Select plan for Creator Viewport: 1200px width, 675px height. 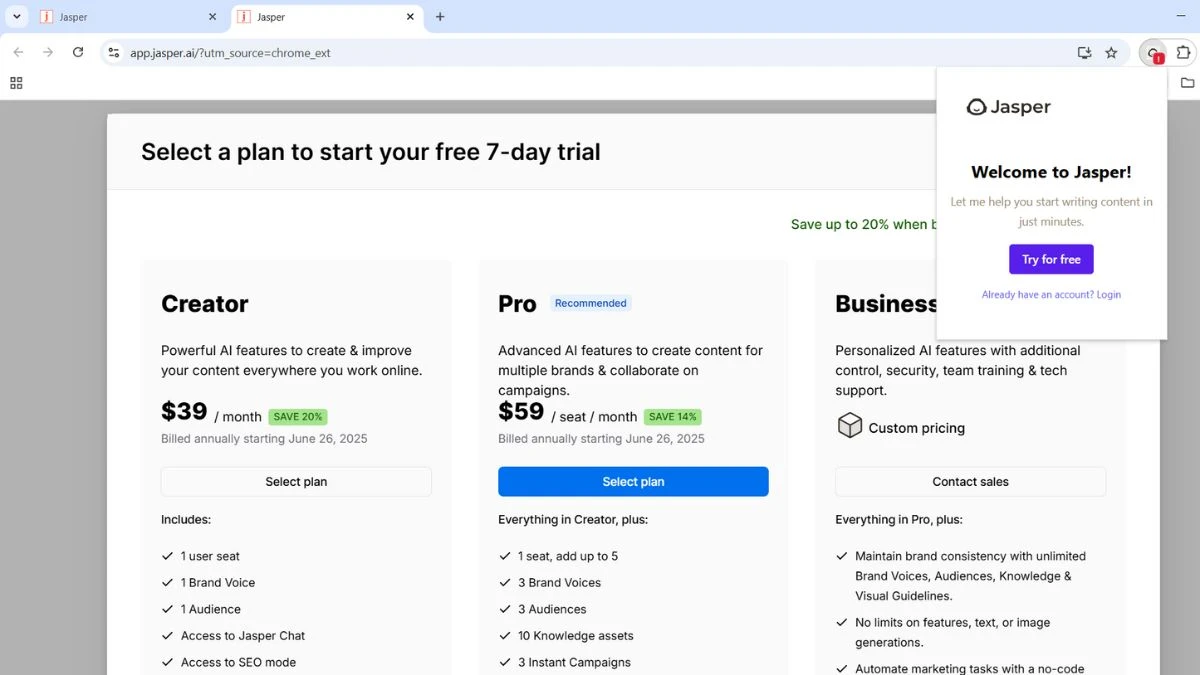[x=296, y=482]
